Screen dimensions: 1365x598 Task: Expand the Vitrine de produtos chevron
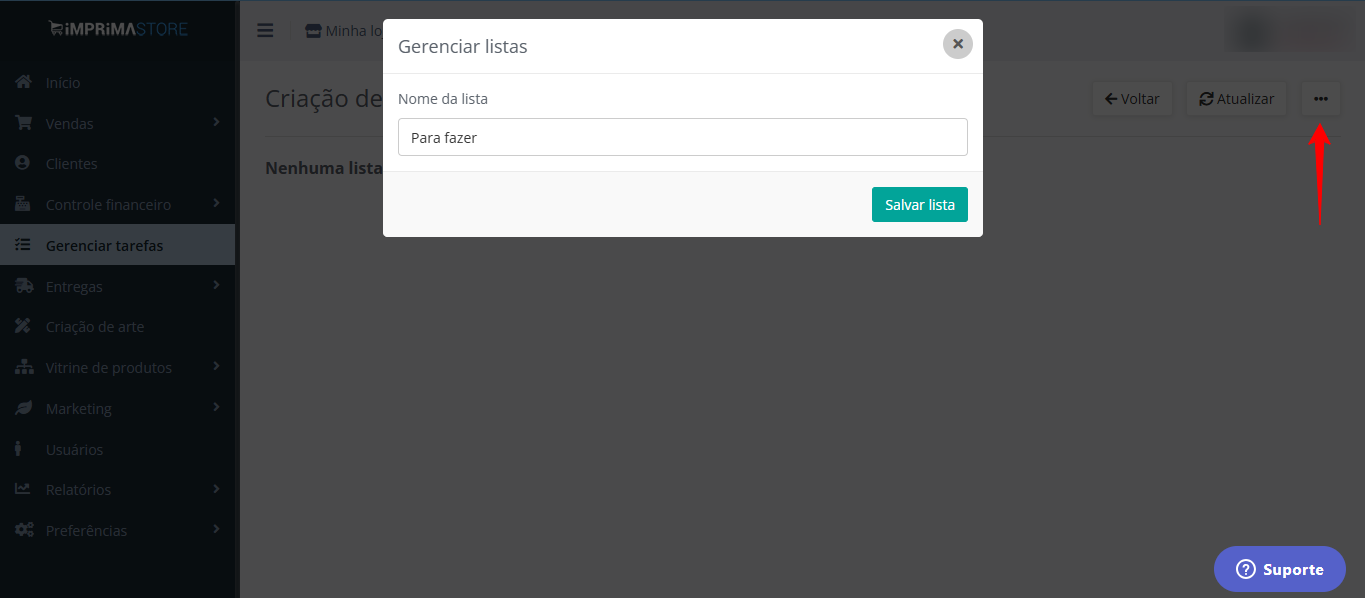point(217,367)
